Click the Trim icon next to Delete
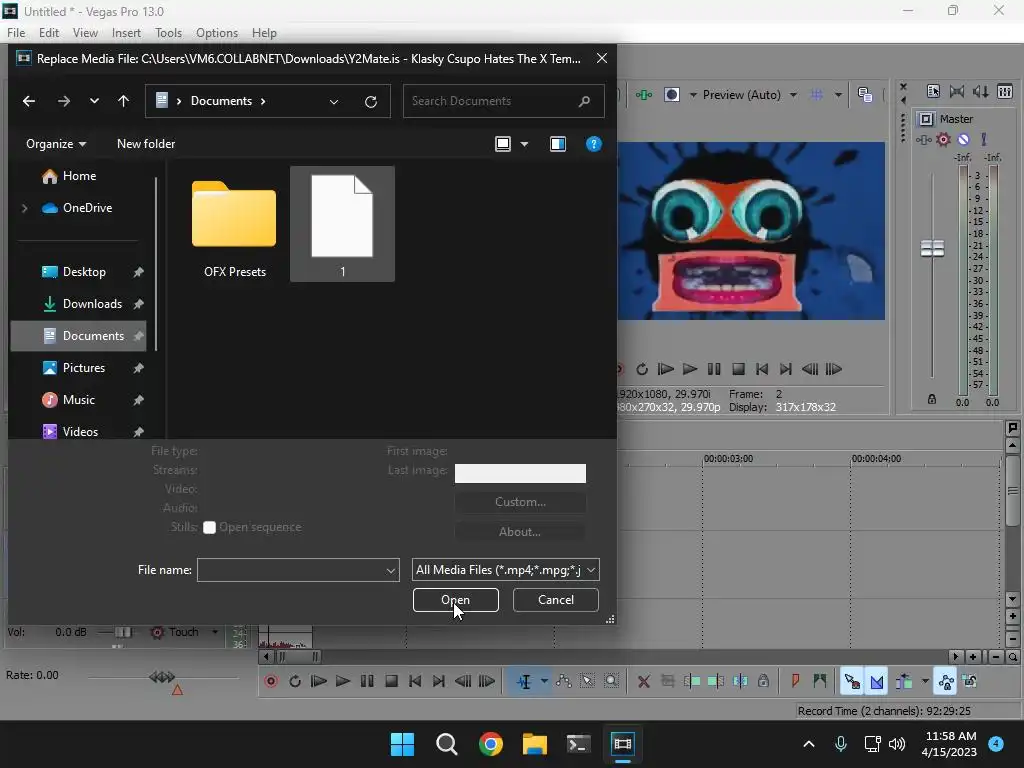This screenshot has height=768, width=1024. [667, 681]
